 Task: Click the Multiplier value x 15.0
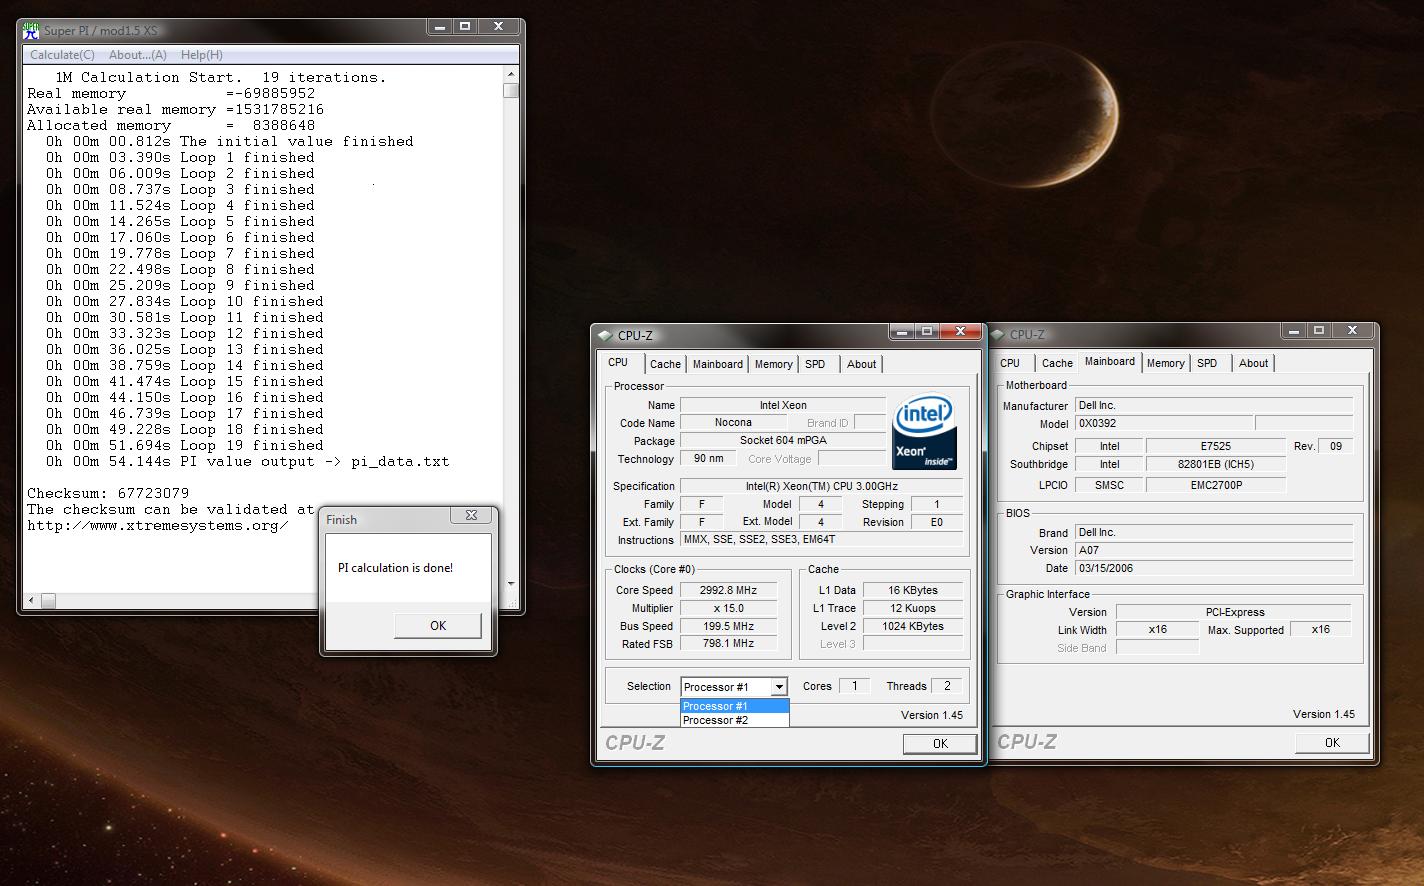(728, 608)
